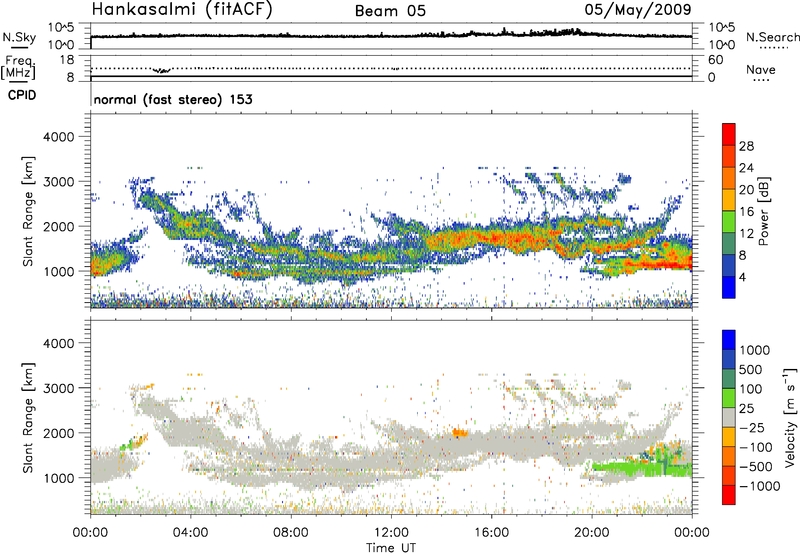The image size is (800, 554).
Task: Click the '2000' tick of power panel
Action: point(58,226)
